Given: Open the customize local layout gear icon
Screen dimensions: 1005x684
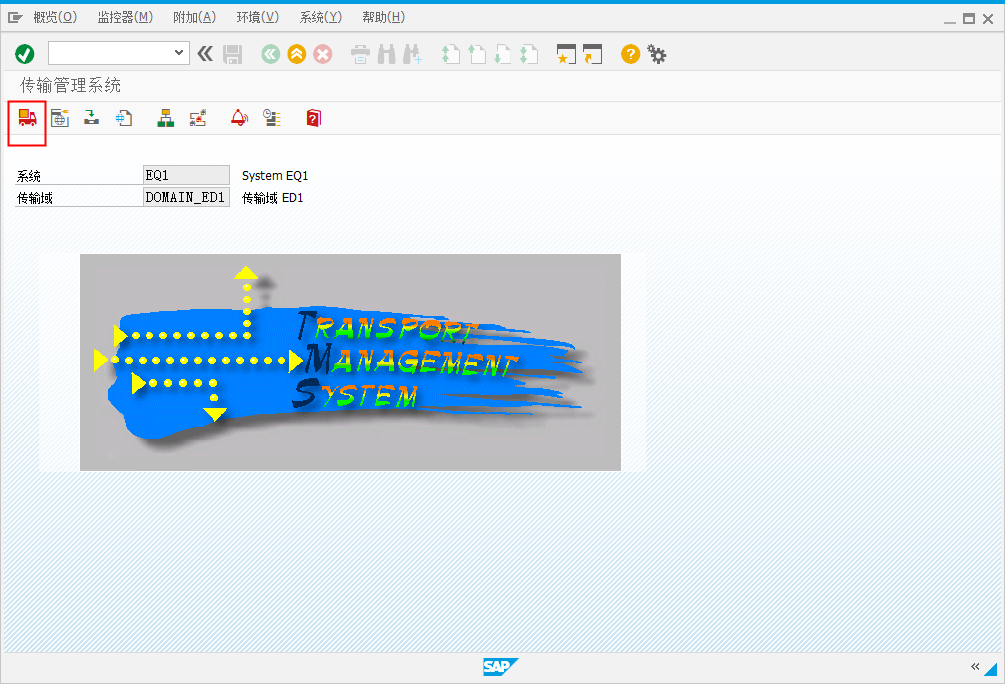Looking at the screenshot, I should point(656,54).
